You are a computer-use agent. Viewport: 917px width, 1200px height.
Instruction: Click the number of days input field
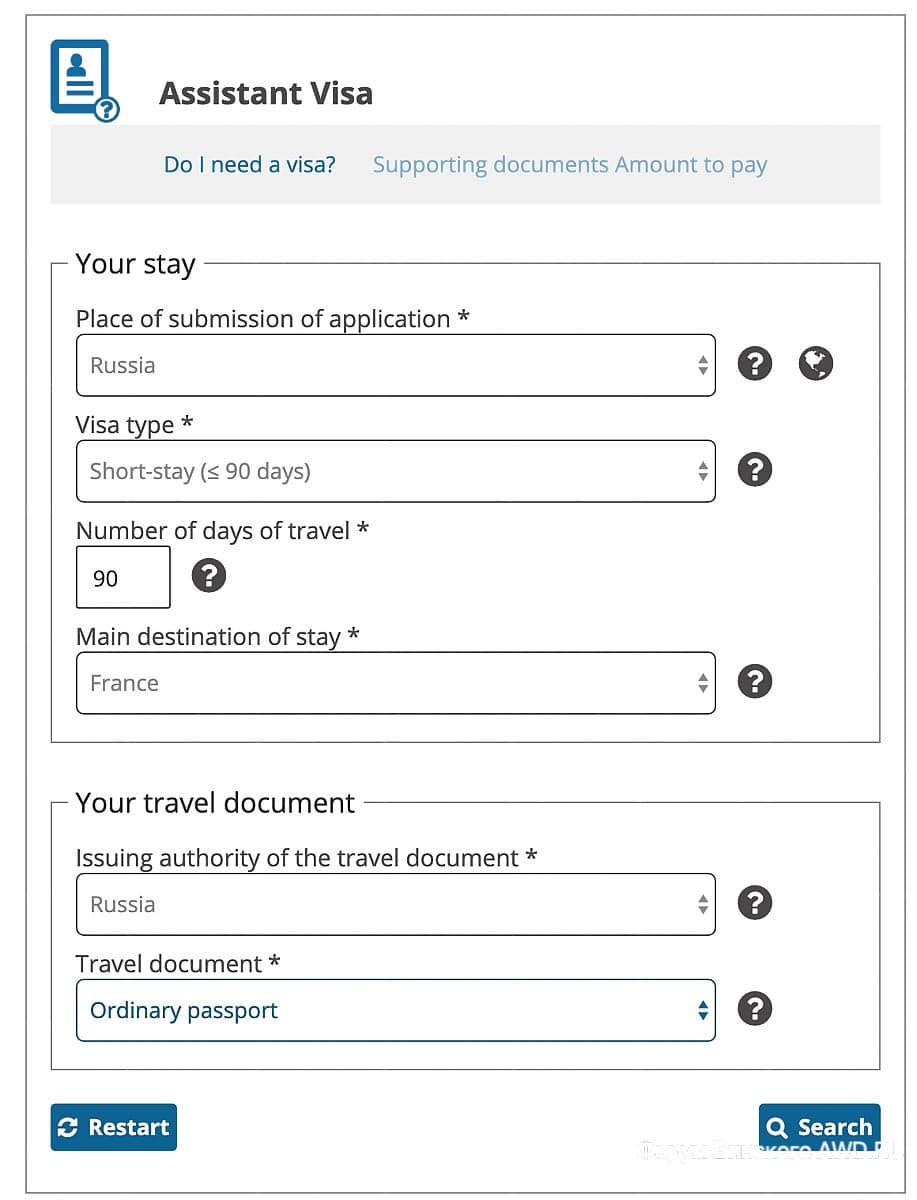(123, 577)
